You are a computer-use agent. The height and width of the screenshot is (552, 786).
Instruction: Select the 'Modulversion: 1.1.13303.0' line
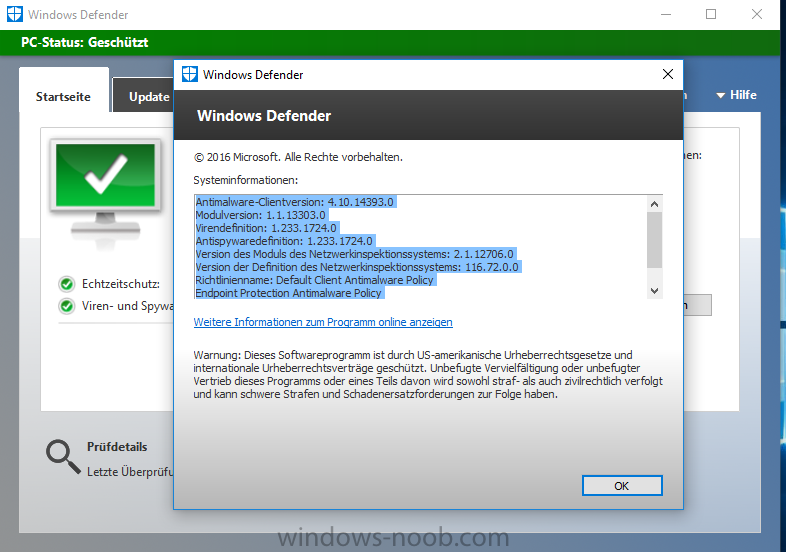[x=261, y=215]
